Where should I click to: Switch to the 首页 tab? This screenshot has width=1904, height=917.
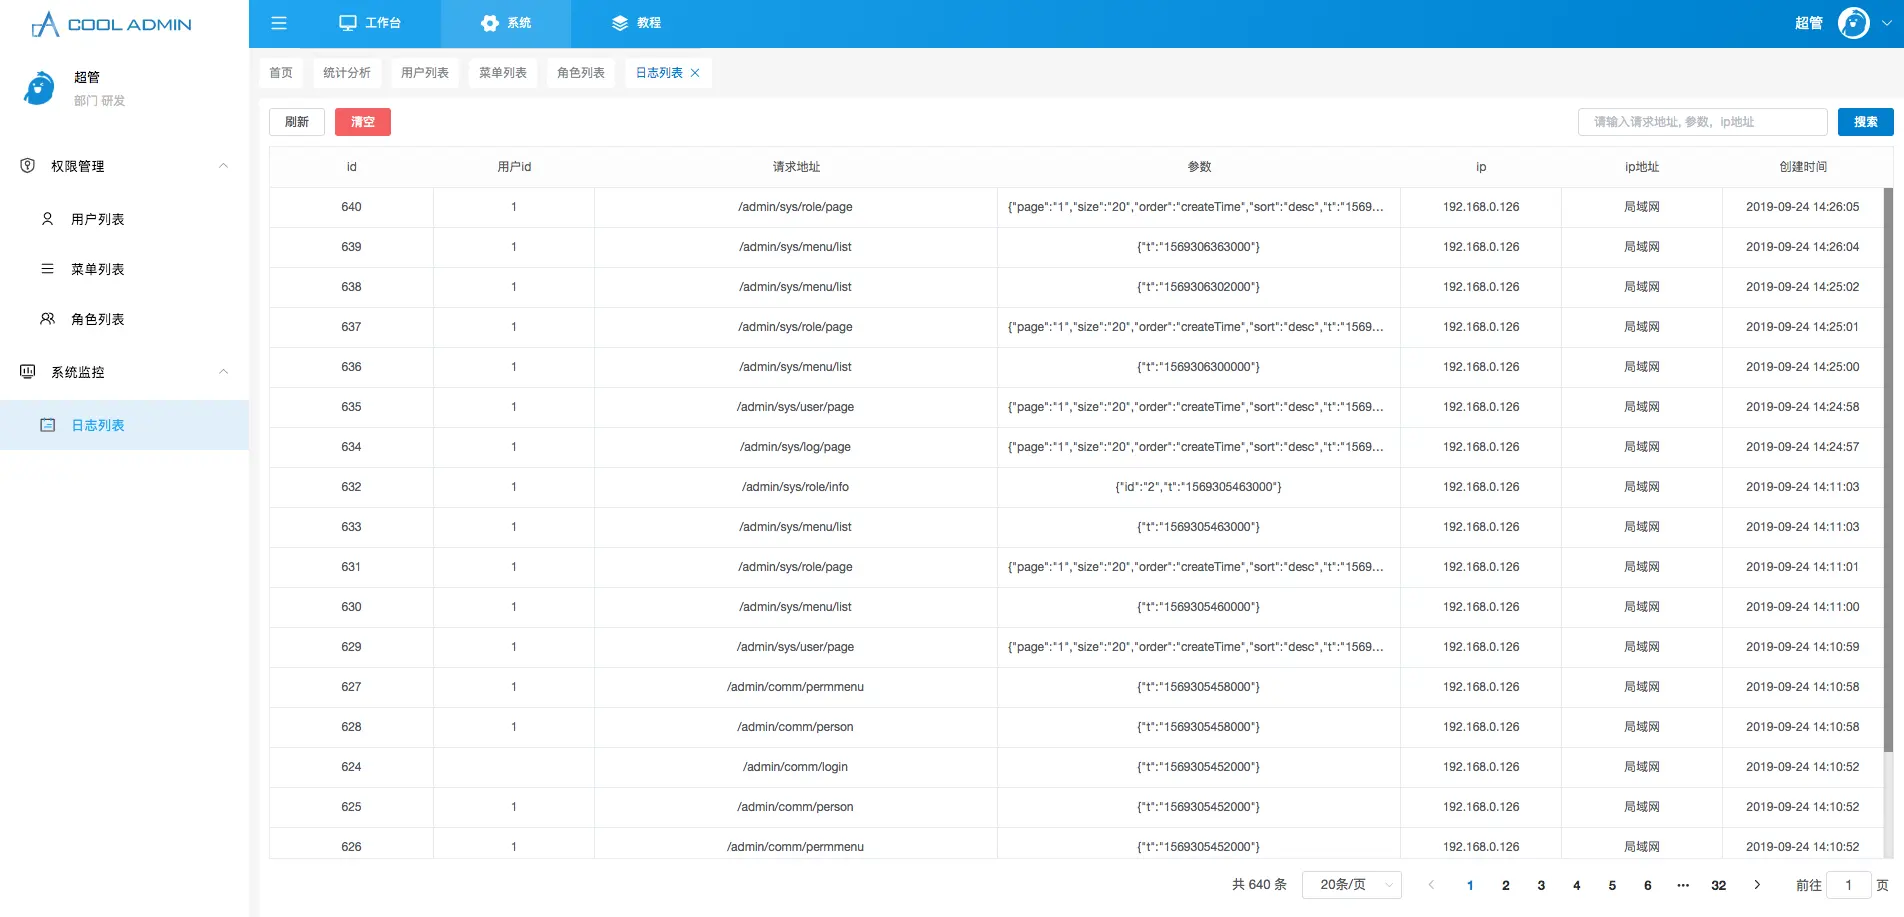point(281,73)
